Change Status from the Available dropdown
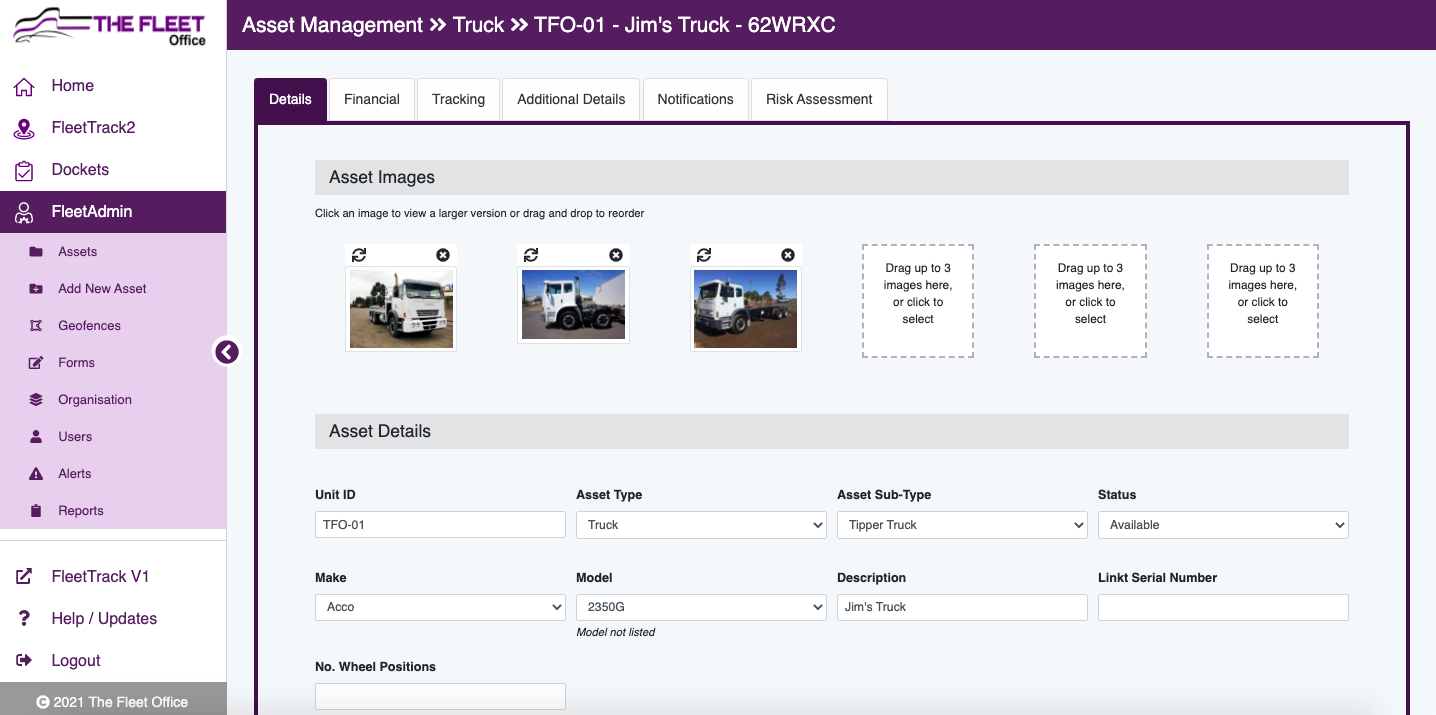The width and height of the screenshot is (1436, 715). coord(1222,524)
